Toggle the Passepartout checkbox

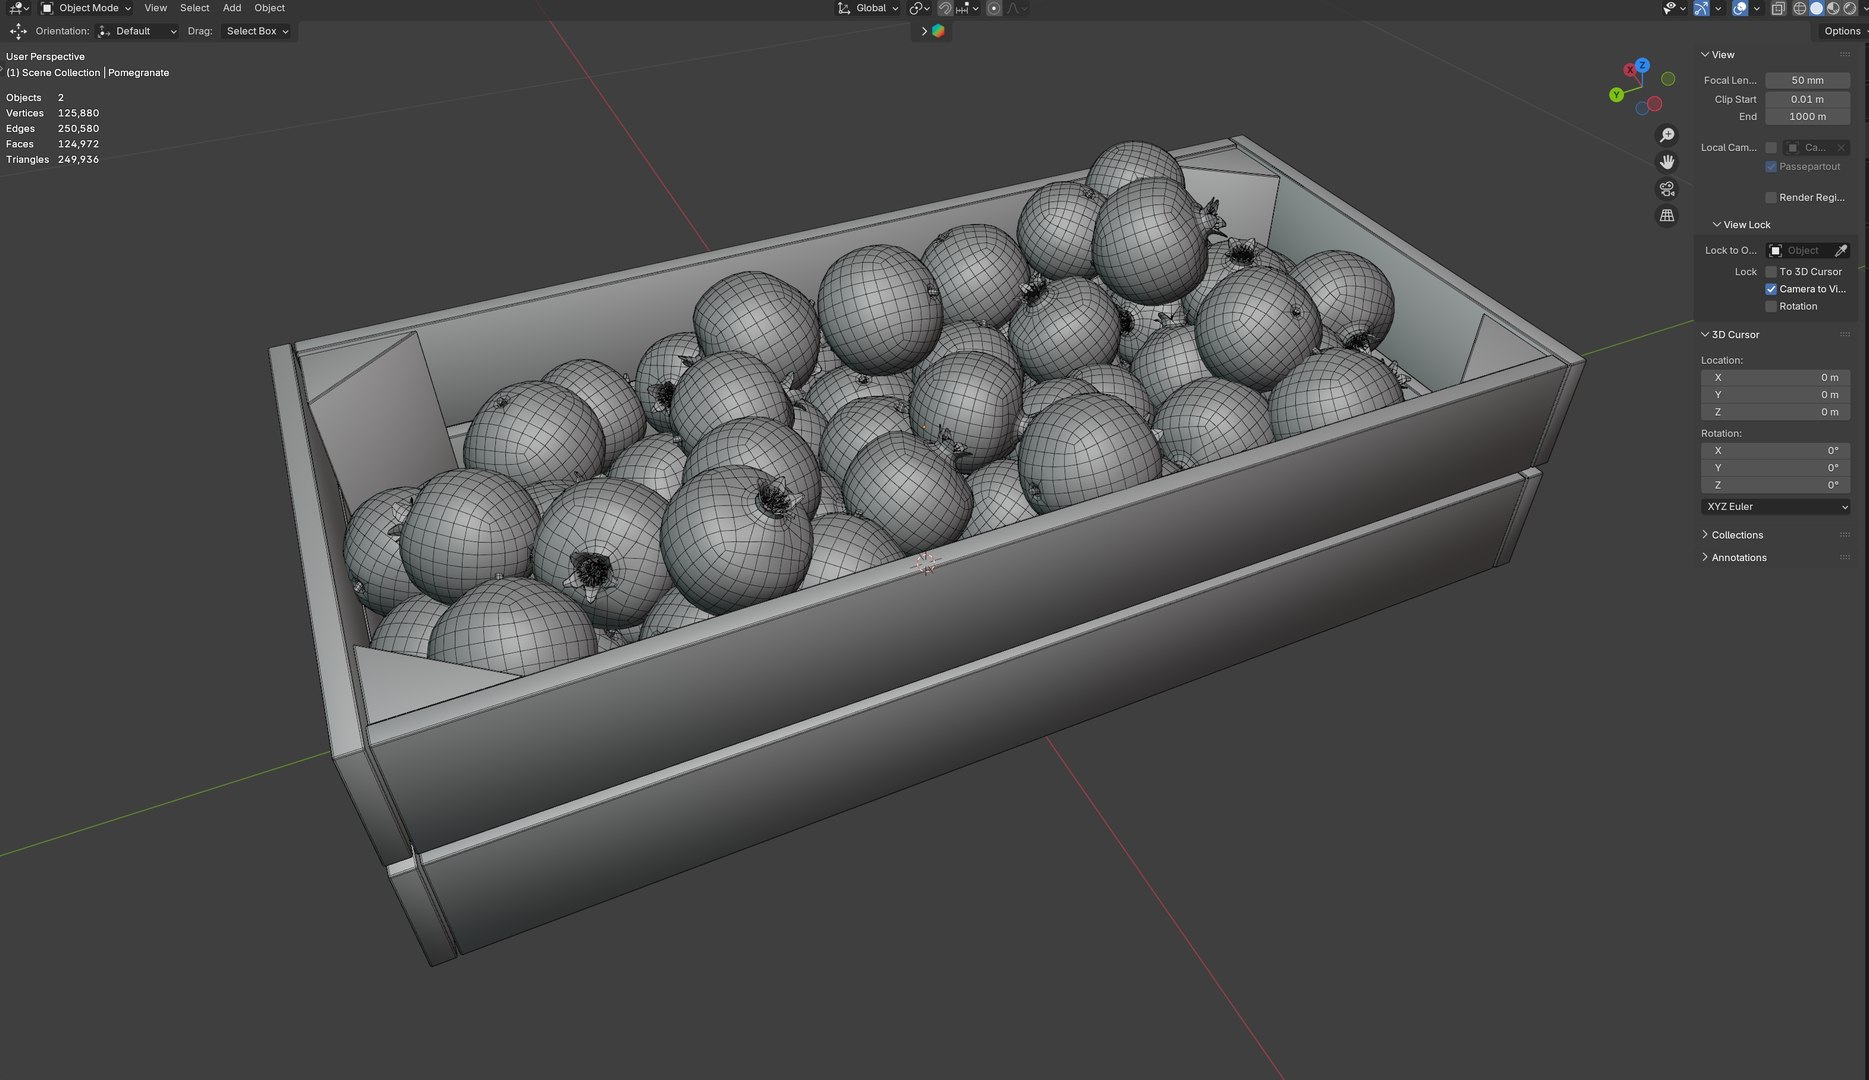[1771, 167]
